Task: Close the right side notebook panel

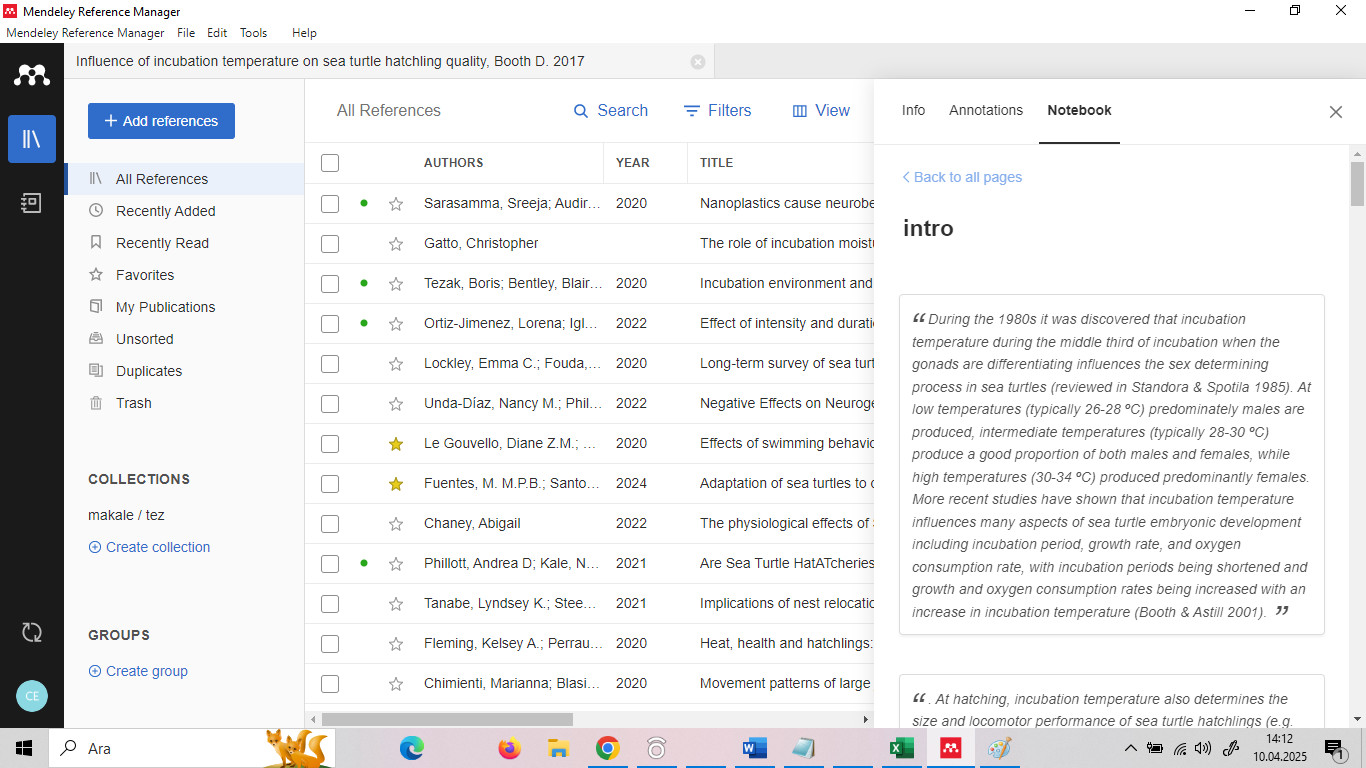Action: point(1335,112)
